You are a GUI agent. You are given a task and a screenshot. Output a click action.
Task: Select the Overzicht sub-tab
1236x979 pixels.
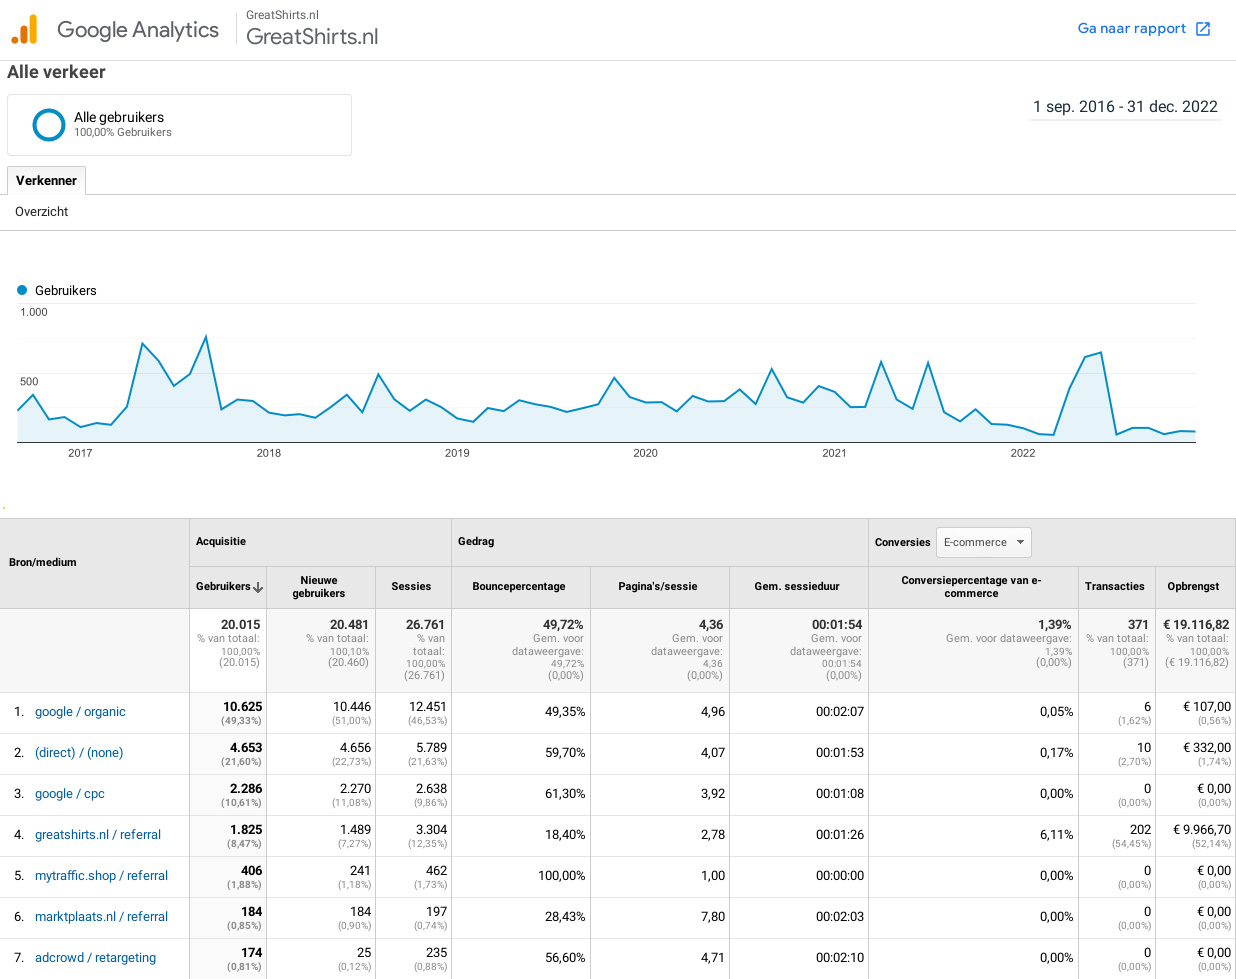tap(42, 212)
